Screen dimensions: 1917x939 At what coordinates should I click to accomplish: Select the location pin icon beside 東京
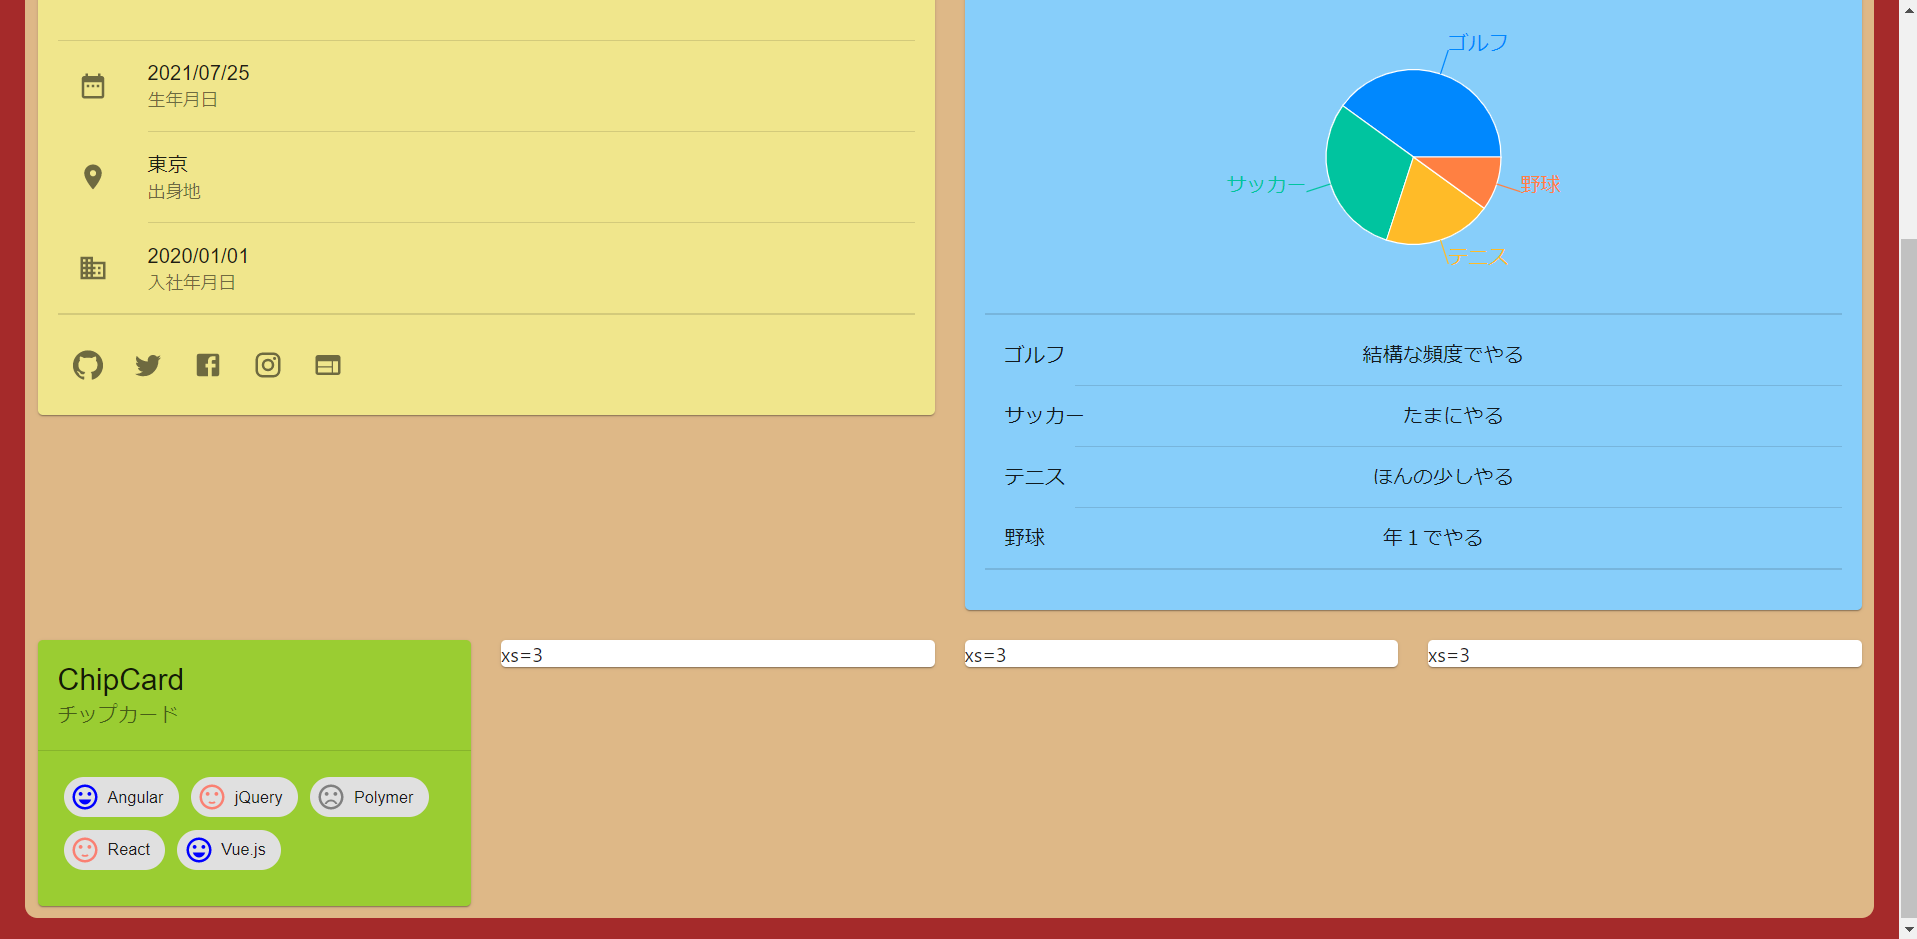[93, 176]
